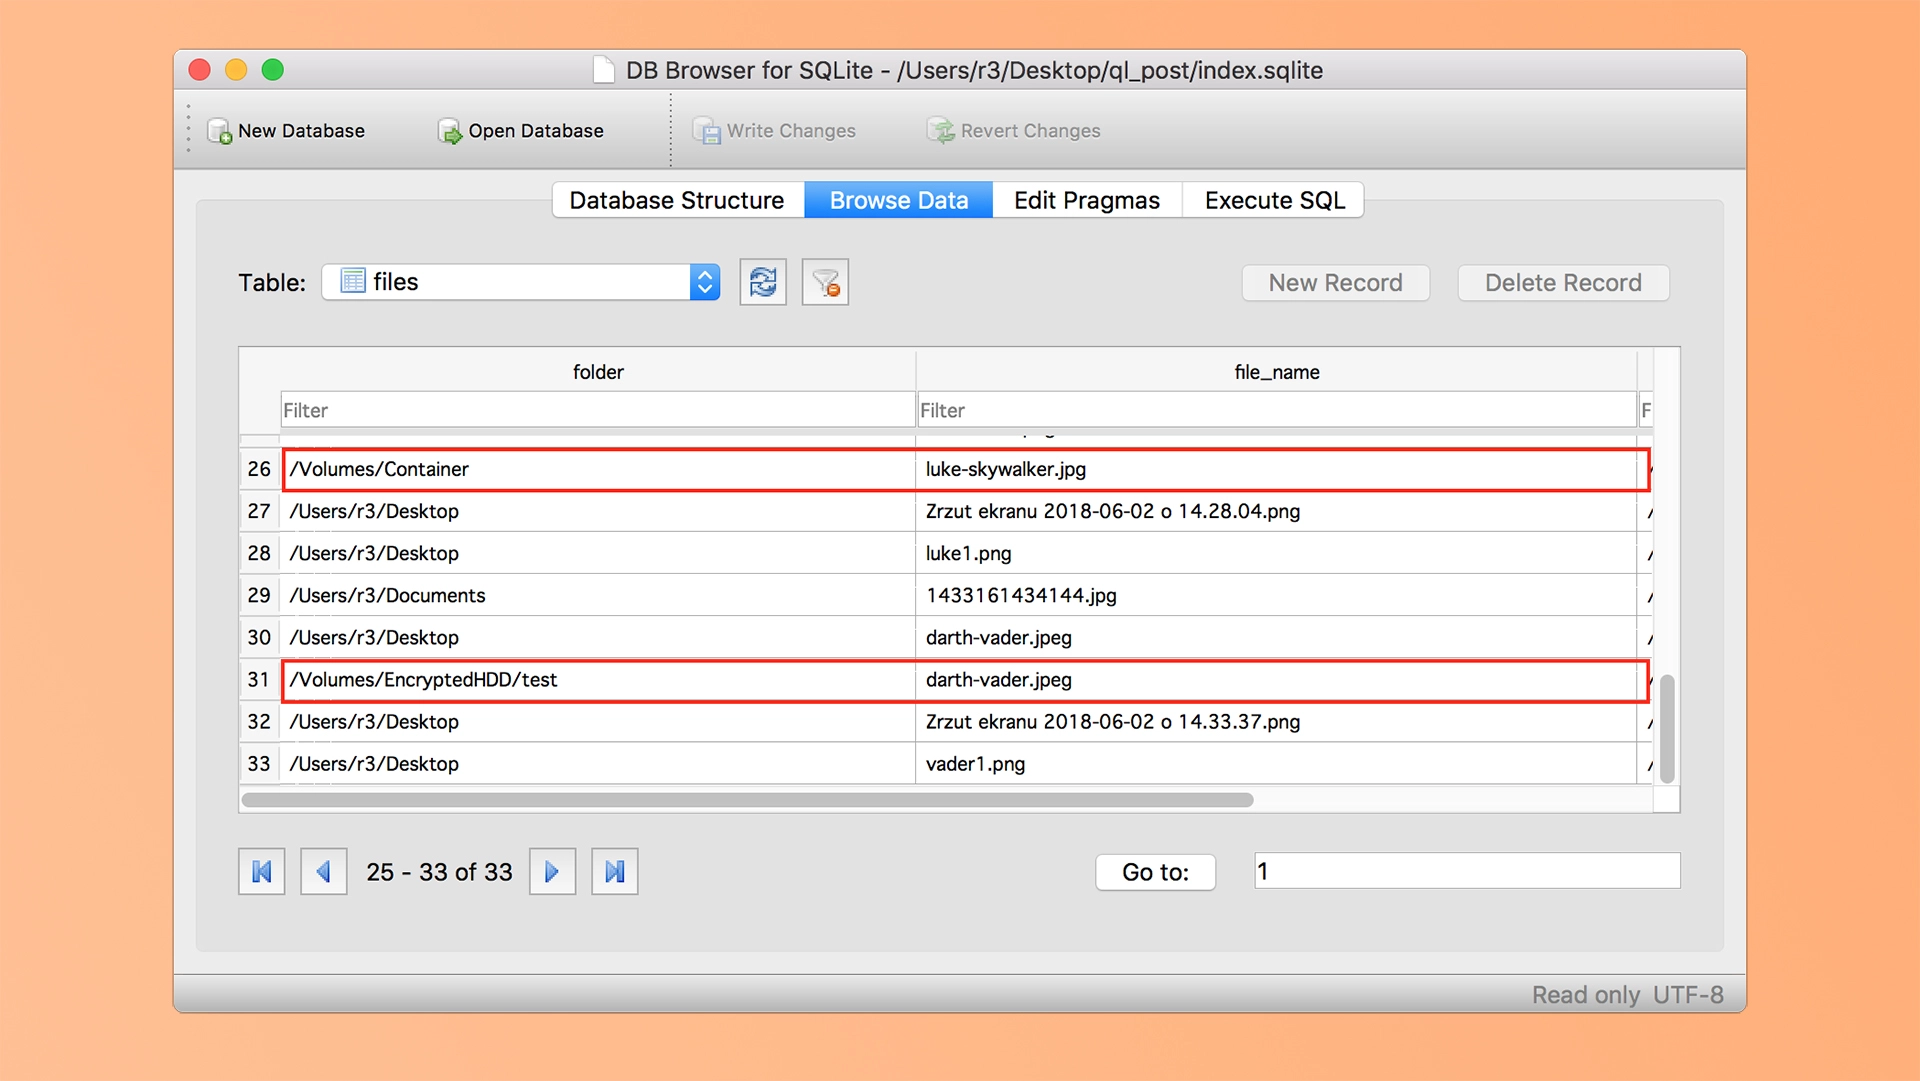Jump to the first page of records
The image size is (1920, 1081).
click(262, 872)
